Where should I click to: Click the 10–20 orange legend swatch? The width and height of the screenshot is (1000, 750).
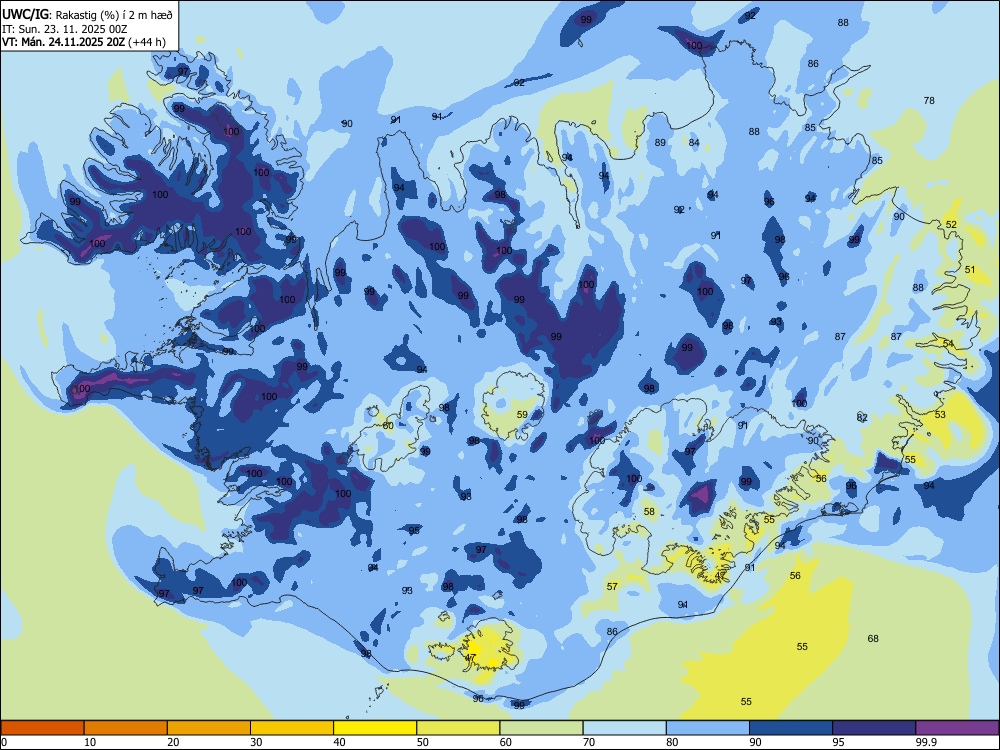coord(126,728)
